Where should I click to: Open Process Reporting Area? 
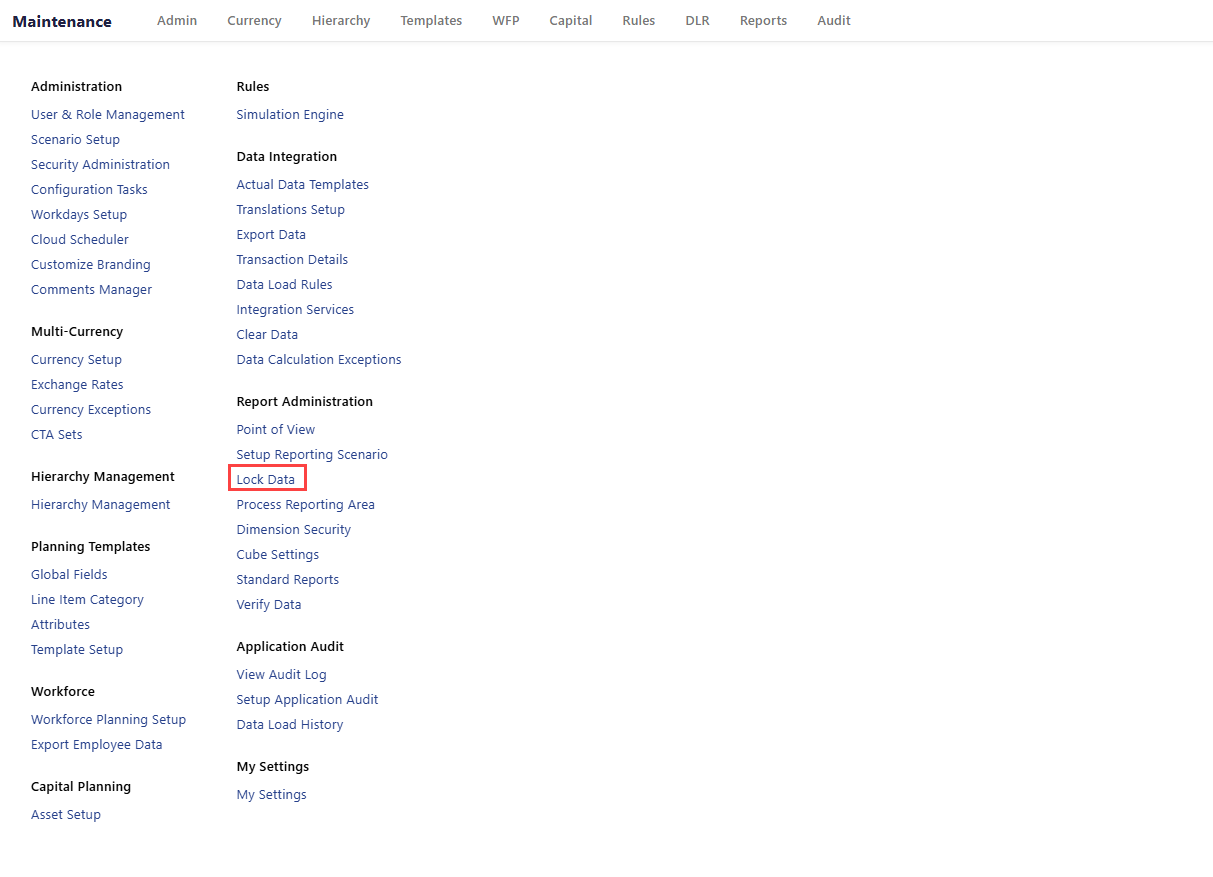(x=305, y=505)
